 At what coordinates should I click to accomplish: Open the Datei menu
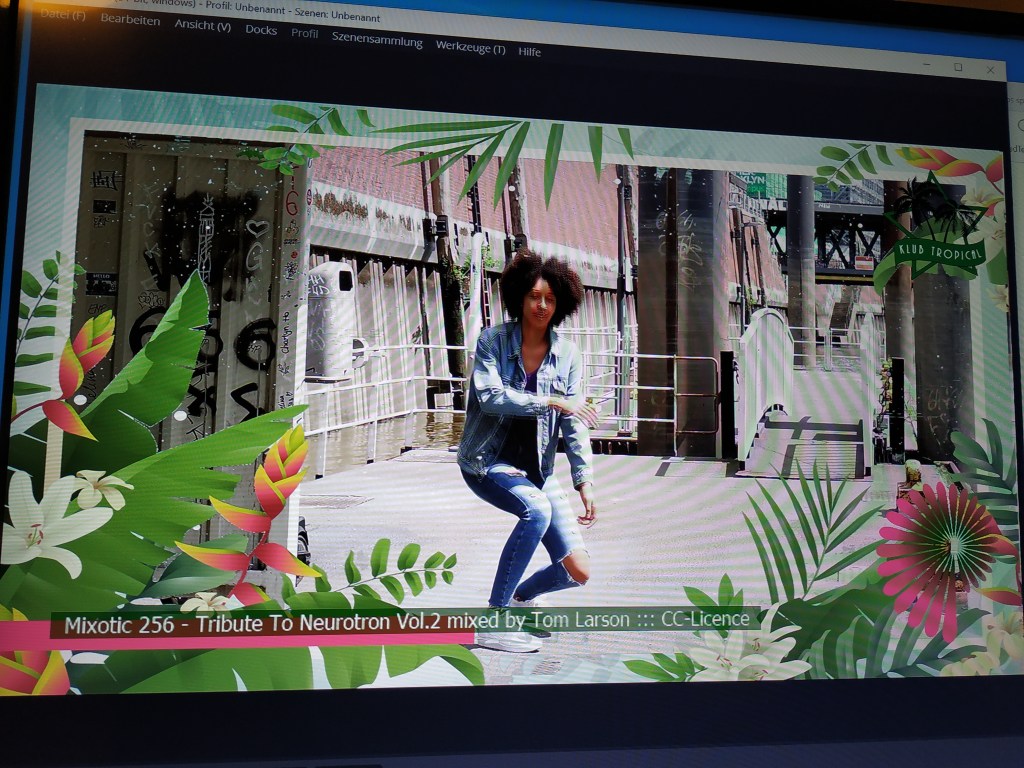click(63, 15)
